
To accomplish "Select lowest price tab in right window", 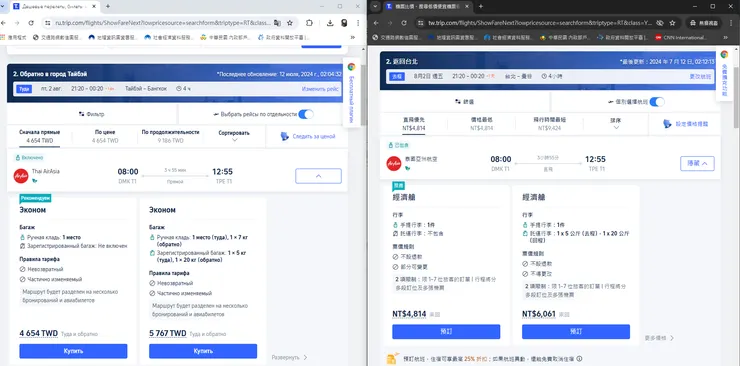I will 481,124.
